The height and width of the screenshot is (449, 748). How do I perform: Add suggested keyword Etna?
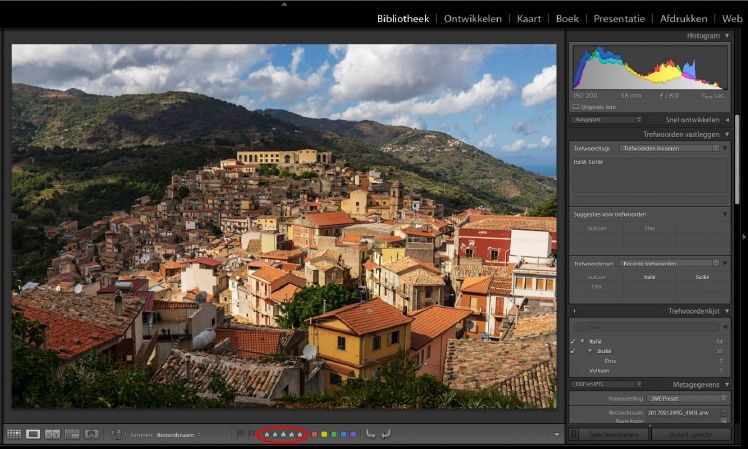pyautogui.click(x=650, y=229)
